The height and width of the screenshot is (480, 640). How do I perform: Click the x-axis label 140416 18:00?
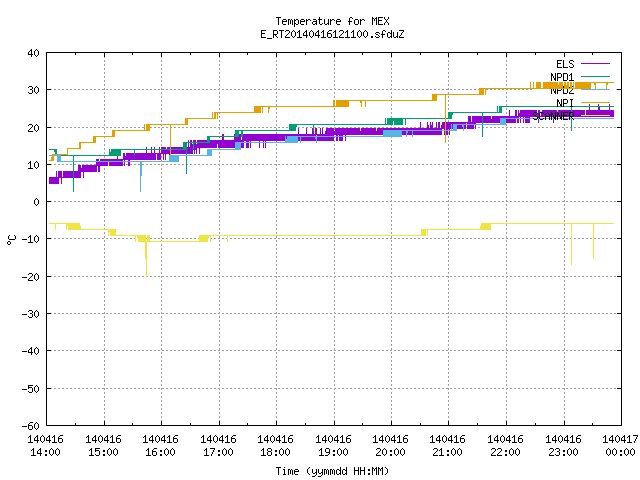pos(276,446)
